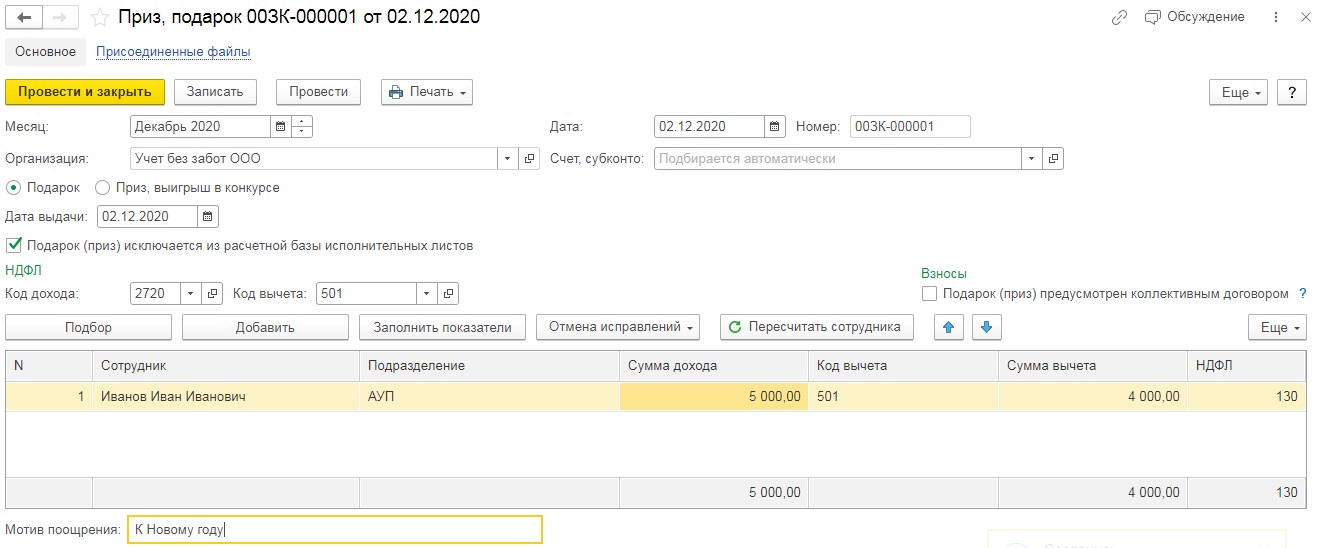Click the Номер field 003К-000001
Screen dimensions: 1319x548
pyautogui.click(x=910, y=127)
